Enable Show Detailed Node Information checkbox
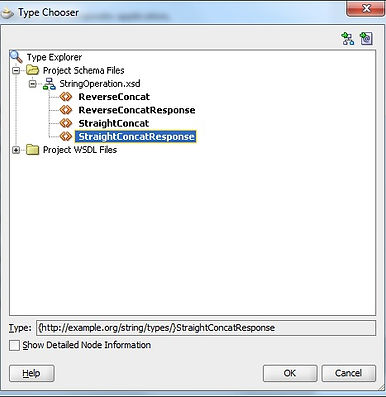Image resolution: width=386 pixels, height=397 pixels. [14, 345]
